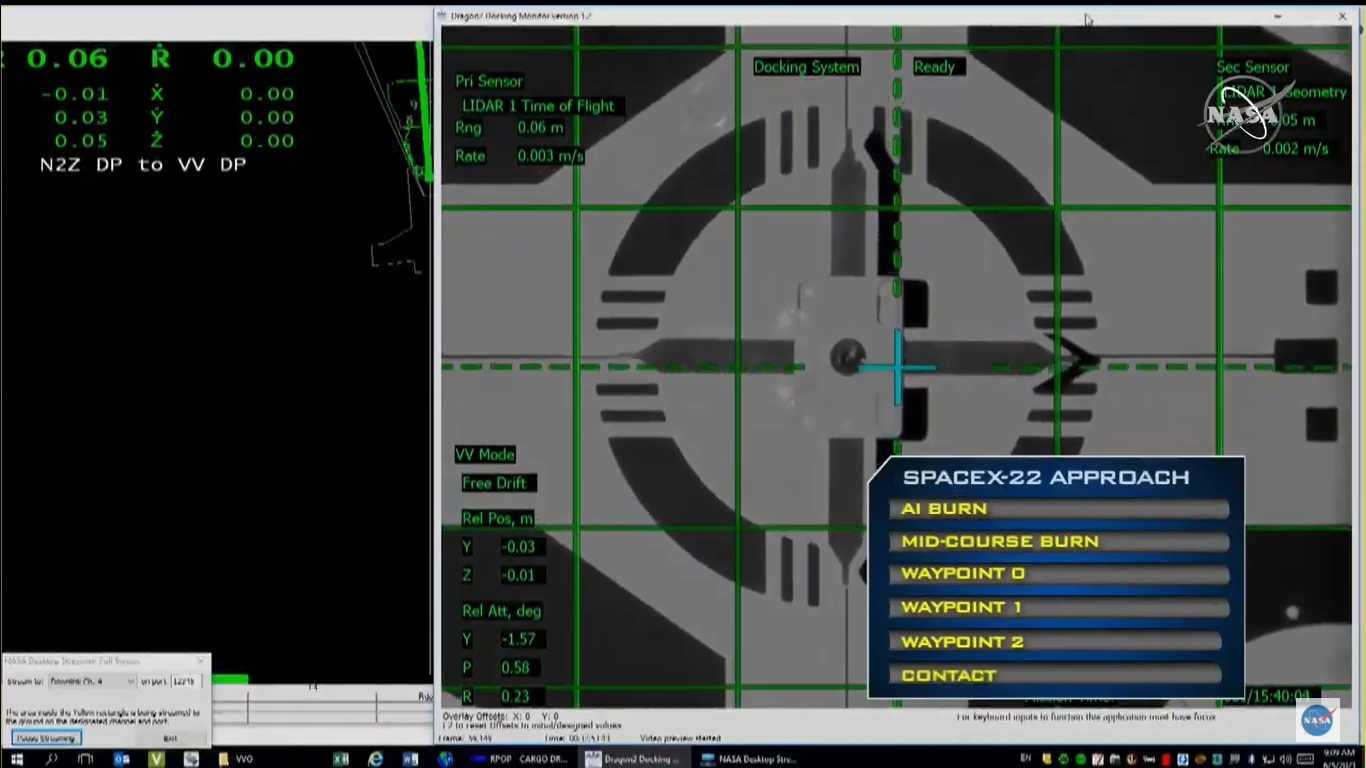
Task: Click Rel Att P value 0.58
Action: [x=516, y=667]
